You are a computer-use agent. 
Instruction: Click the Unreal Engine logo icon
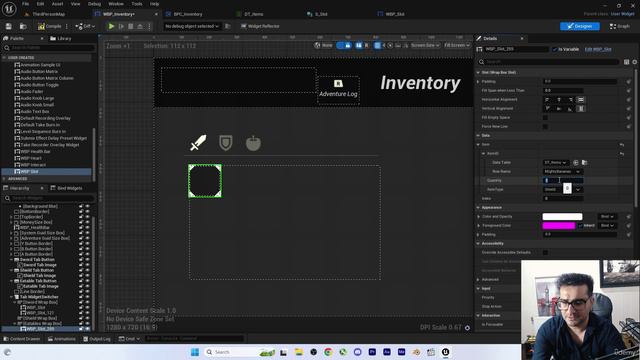pyautogui.click(x=9, y=9)
